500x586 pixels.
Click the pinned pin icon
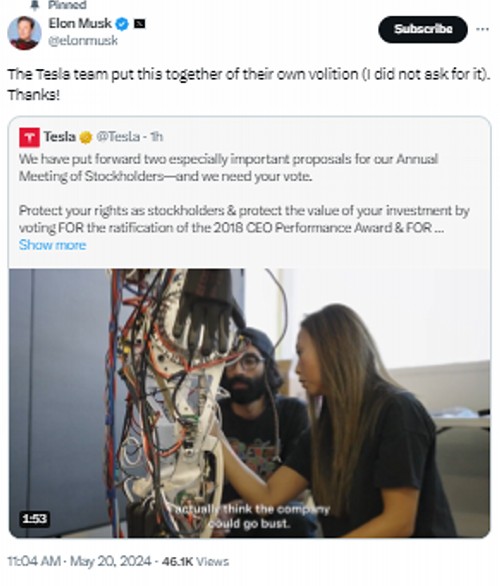tap(35, 5)
